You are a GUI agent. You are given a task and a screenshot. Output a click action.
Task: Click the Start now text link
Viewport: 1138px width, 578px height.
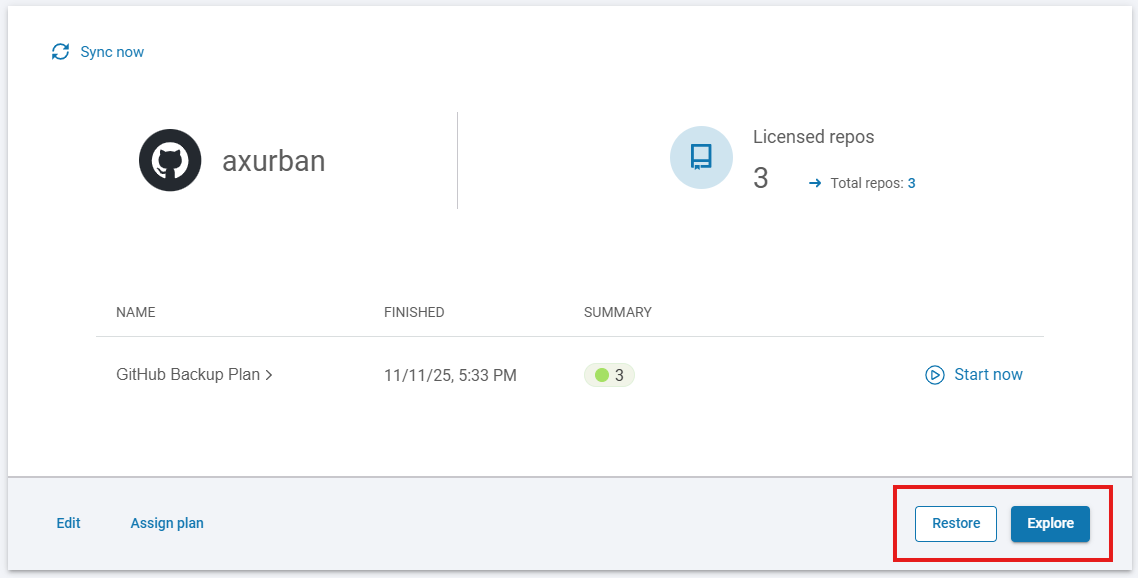tap(988, 375)
